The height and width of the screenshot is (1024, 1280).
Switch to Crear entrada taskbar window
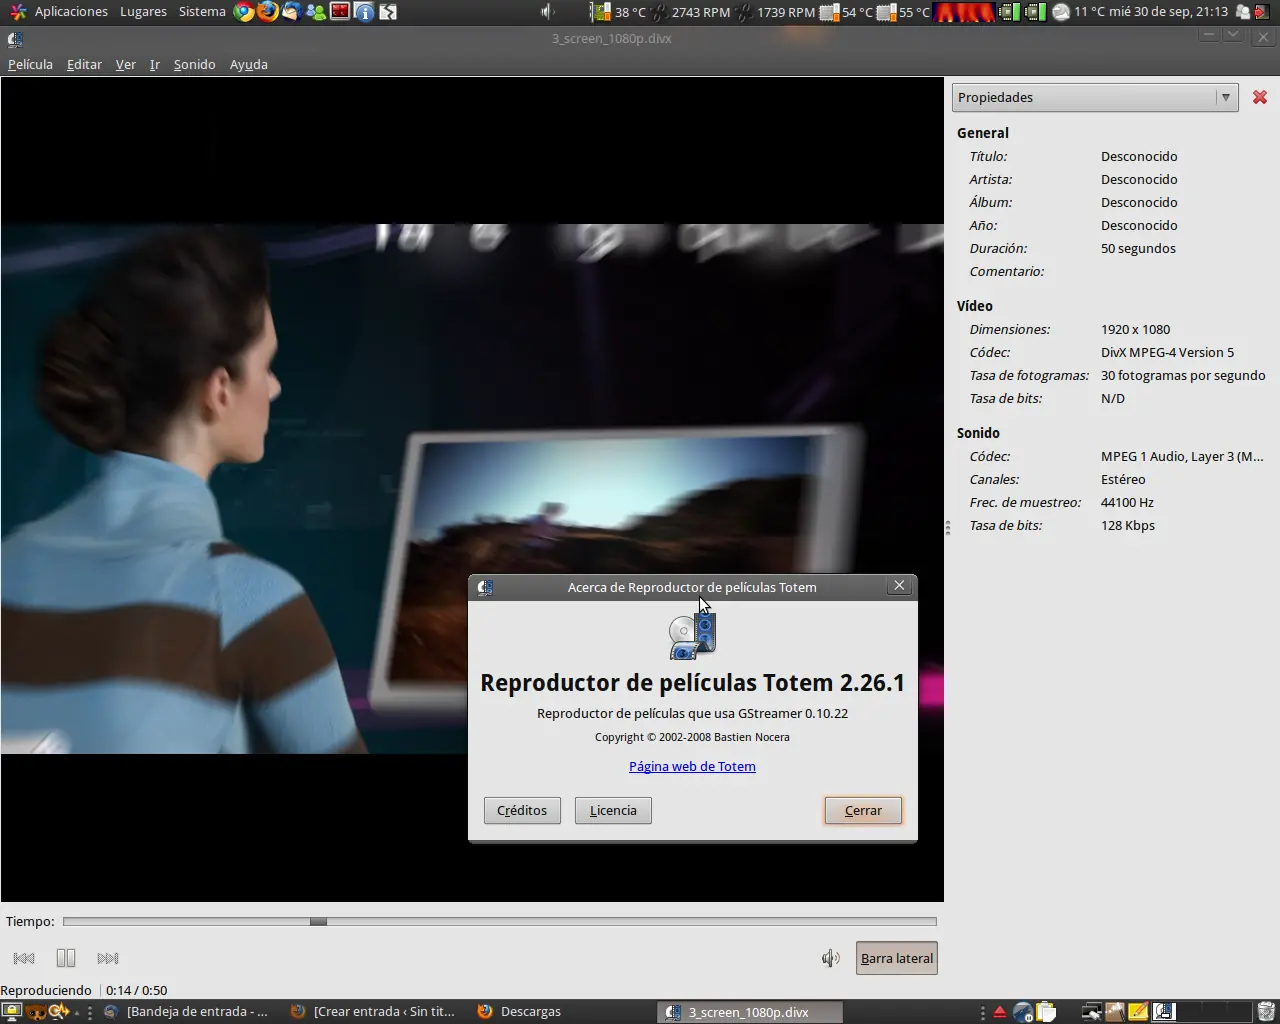pyautogui.click(x=374, y=1012)
